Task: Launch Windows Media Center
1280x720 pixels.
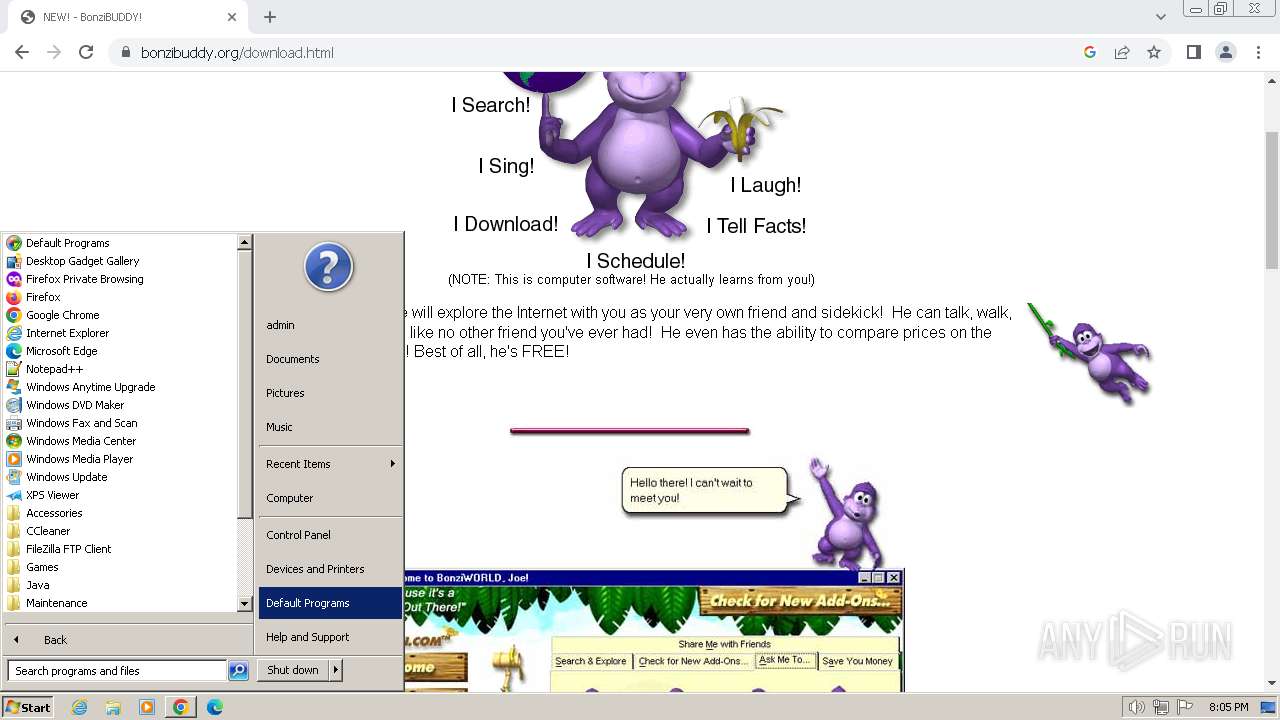Action: [80, 441]
